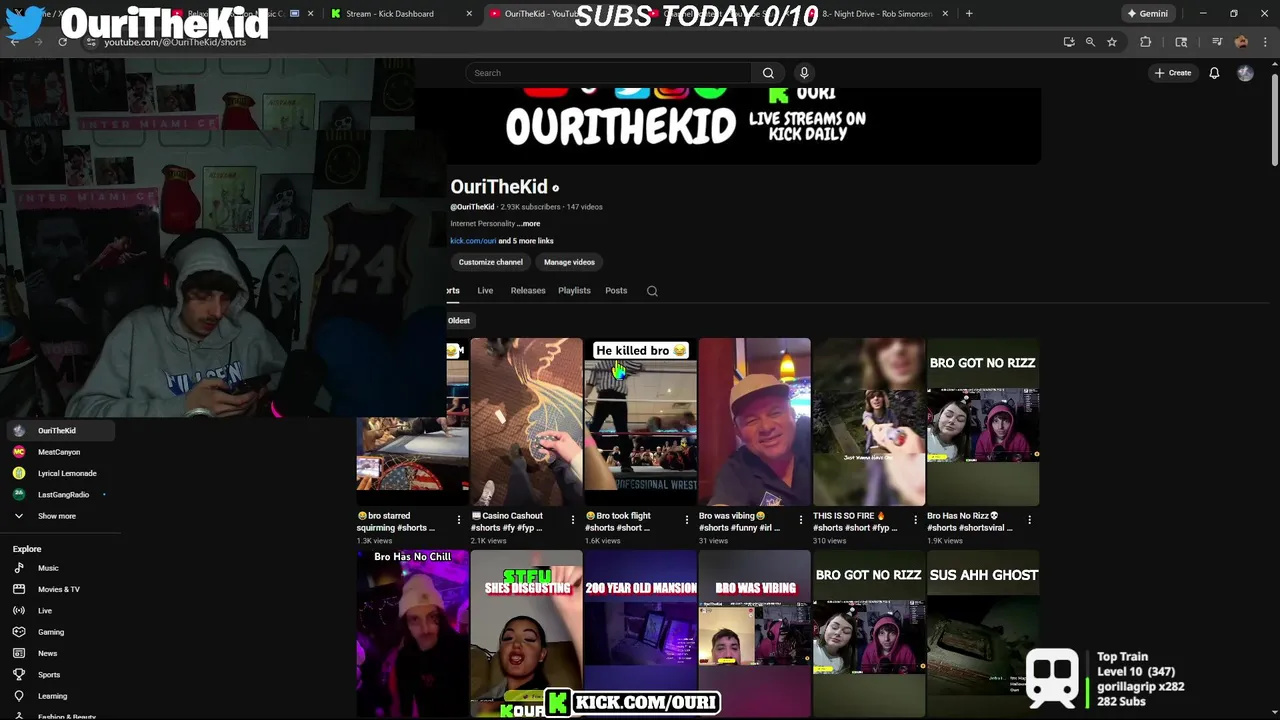Reload the page with the refresh icon
Image resolution: width=1280 pixels, height=720 pixels.
pos(62,42)
